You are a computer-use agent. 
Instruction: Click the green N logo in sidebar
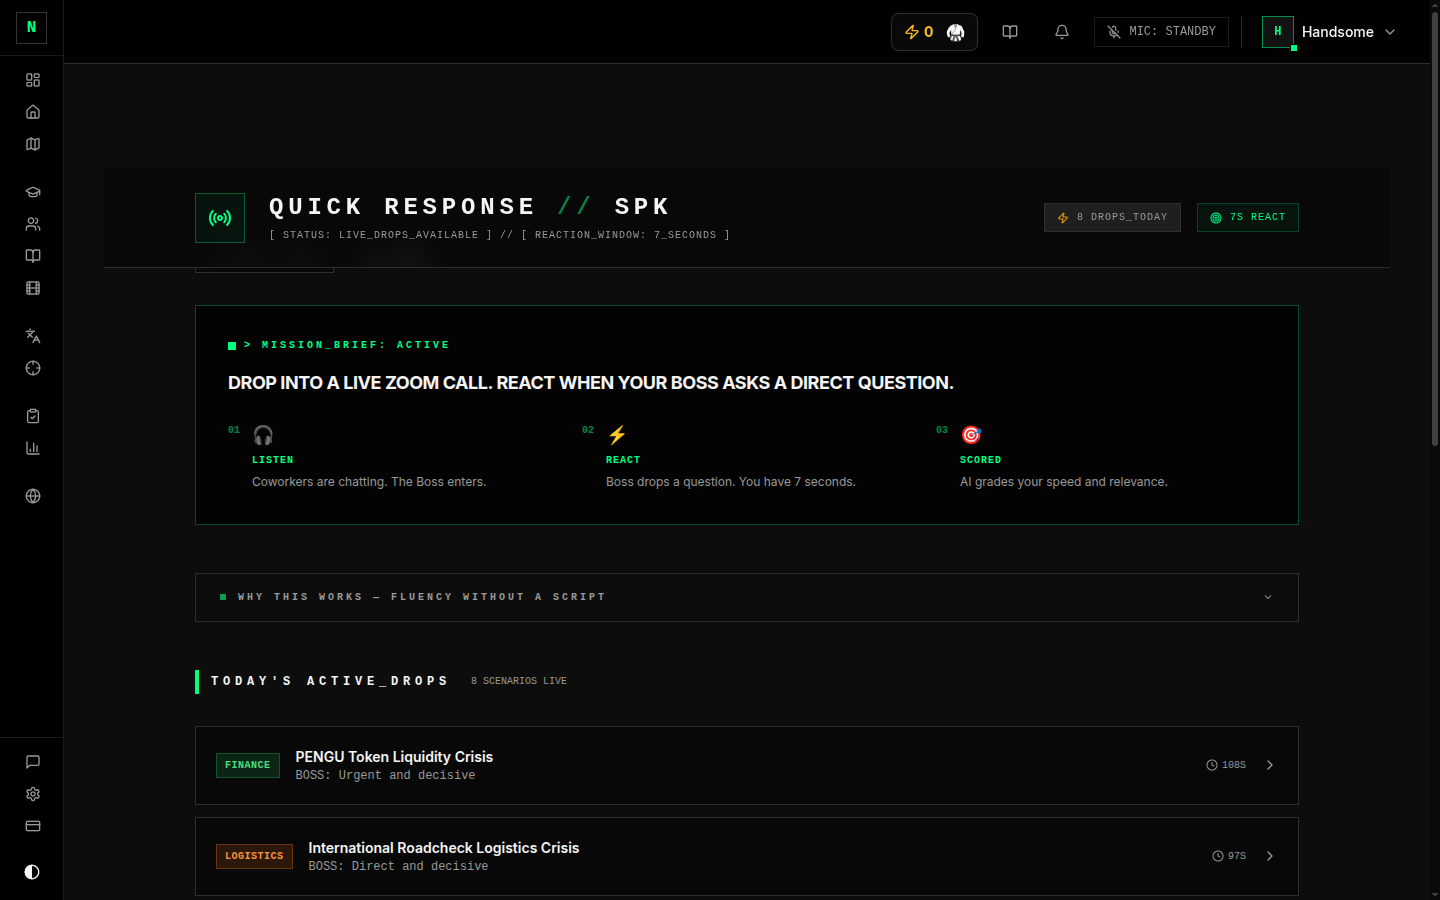31,27
